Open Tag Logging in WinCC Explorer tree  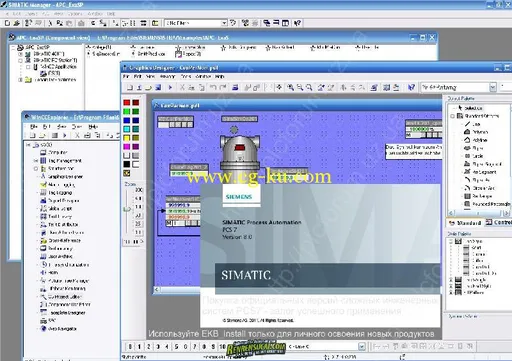pos(56,193)
